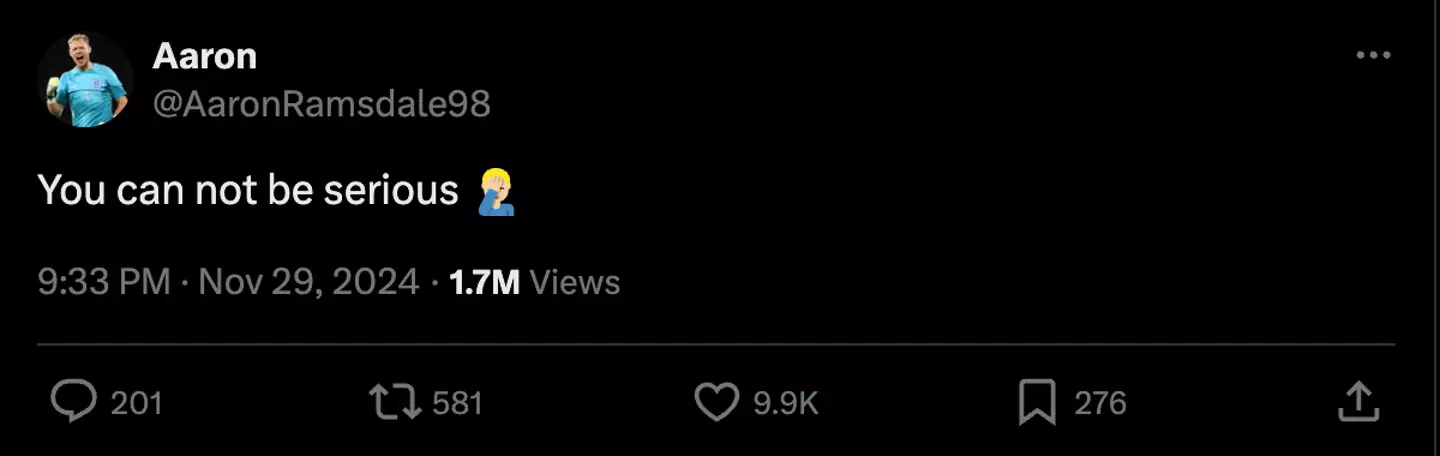Open the three-dot more options menu

(1373, 55)
